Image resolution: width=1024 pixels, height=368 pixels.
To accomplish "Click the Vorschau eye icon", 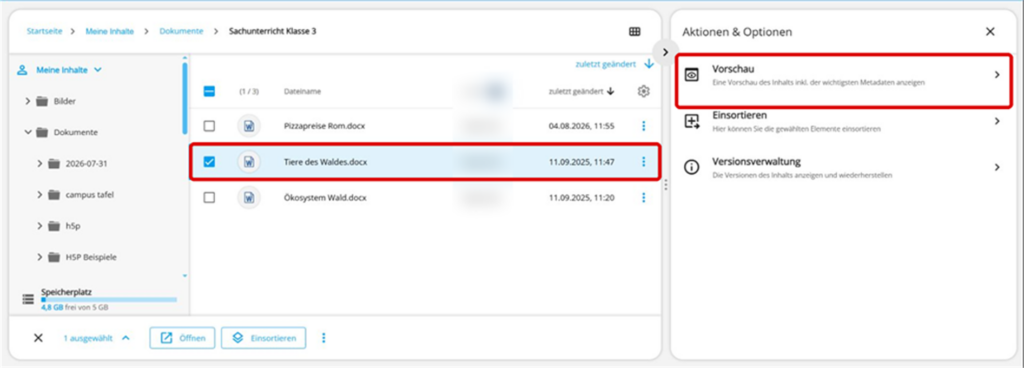I will tap(692, 75).
